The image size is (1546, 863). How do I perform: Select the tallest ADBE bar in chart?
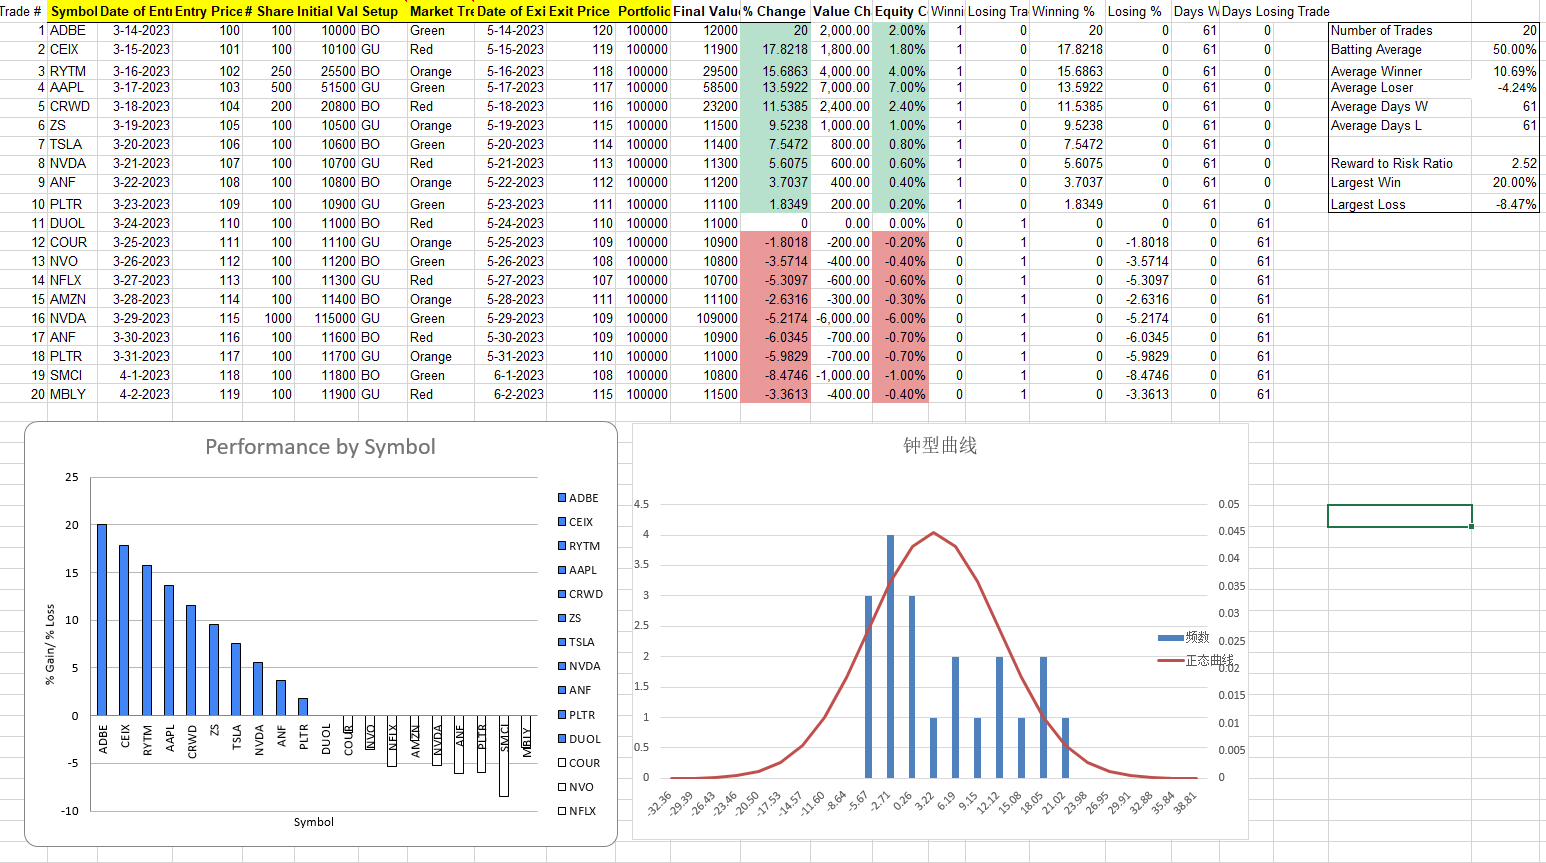(x=102, y=620)
